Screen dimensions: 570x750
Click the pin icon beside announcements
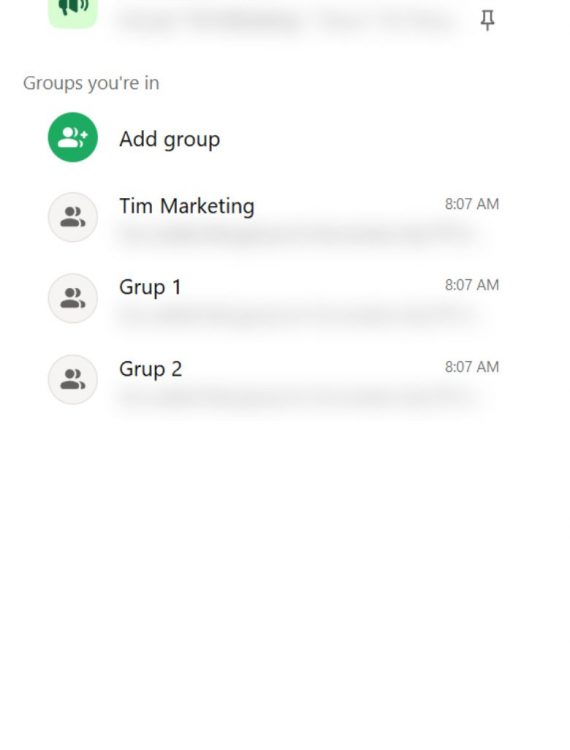click(487, 20)
